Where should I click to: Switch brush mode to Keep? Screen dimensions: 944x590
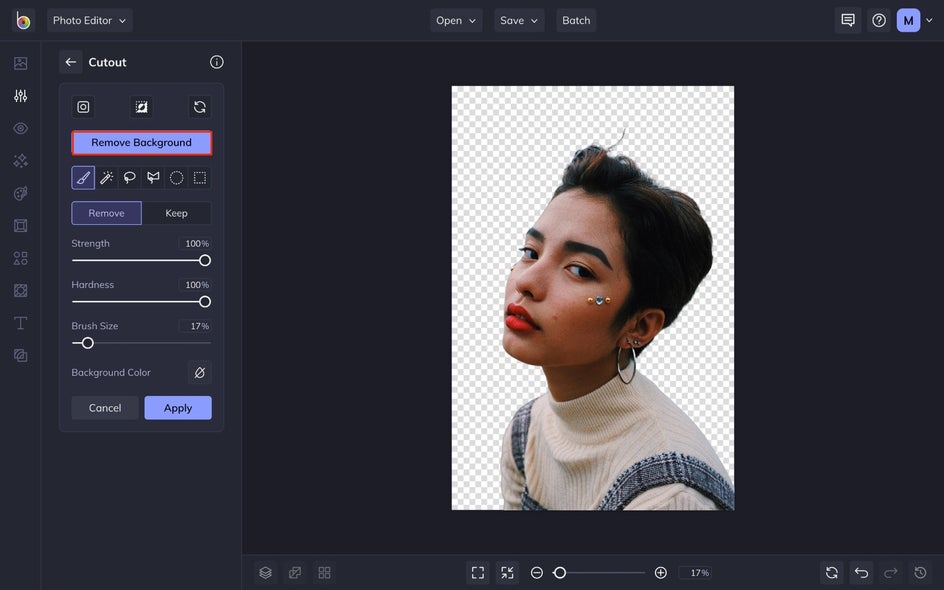click(176, 213)
